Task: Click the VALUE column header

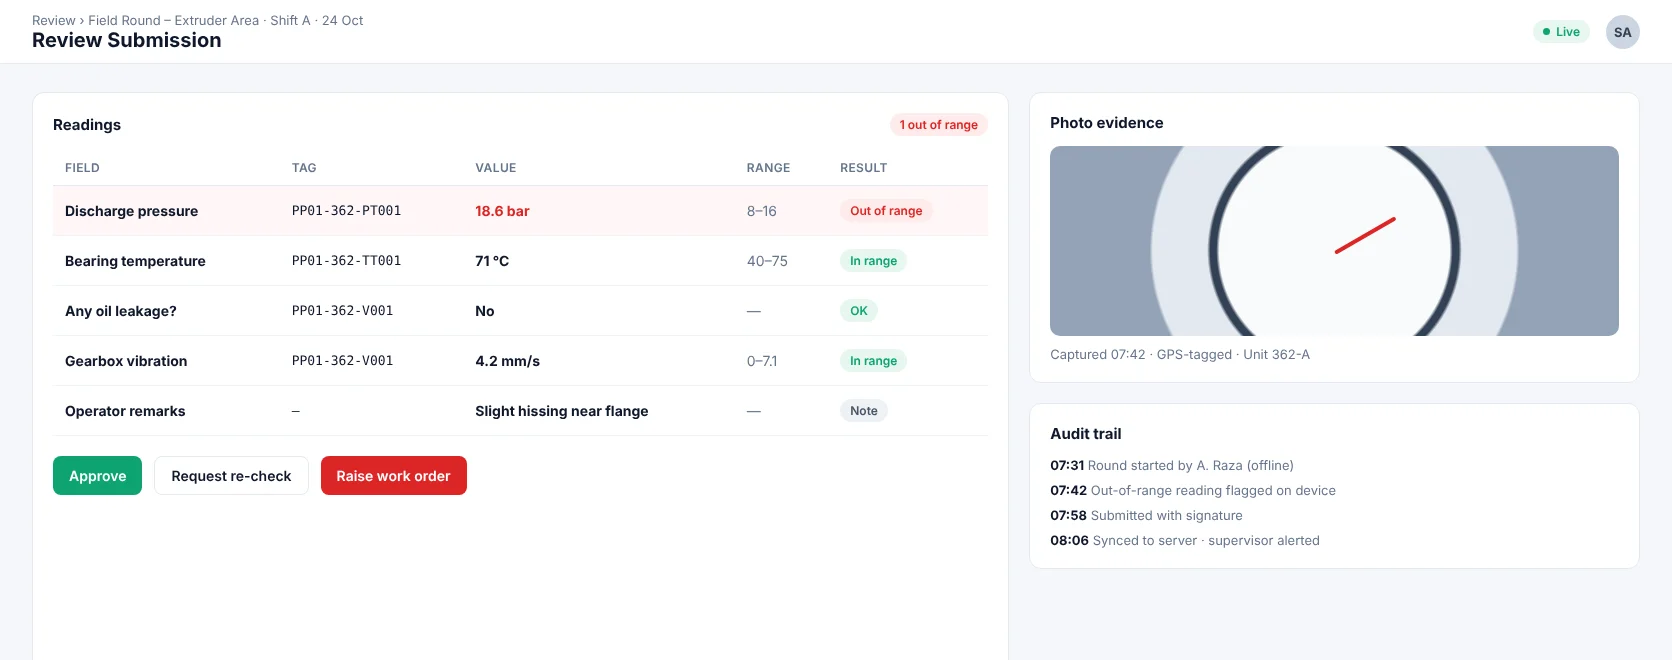Action: pos(496,168)
